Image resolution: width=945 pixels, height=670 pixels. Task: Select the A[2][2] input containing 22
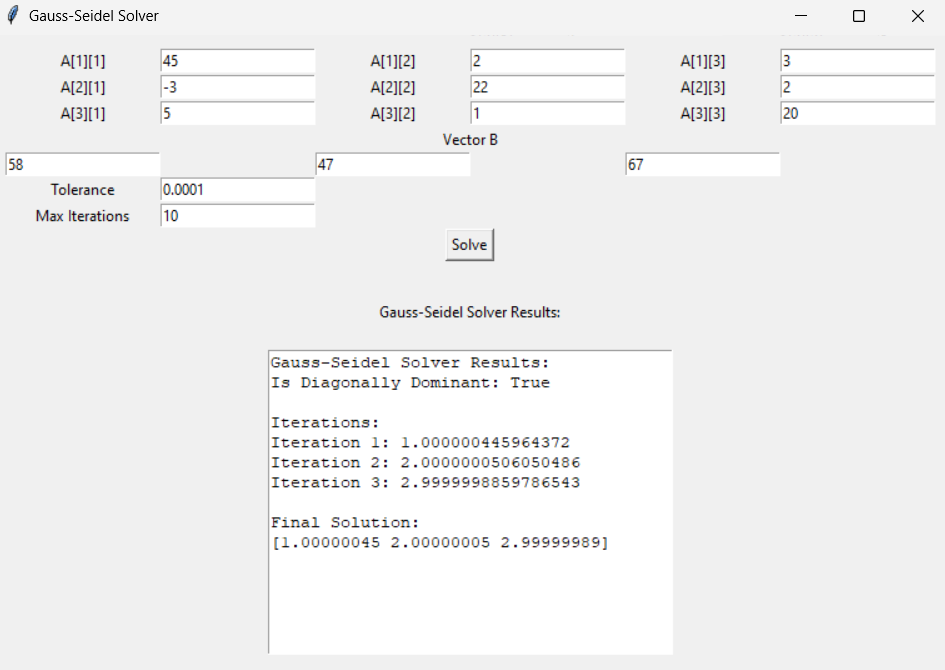point(547,87)
